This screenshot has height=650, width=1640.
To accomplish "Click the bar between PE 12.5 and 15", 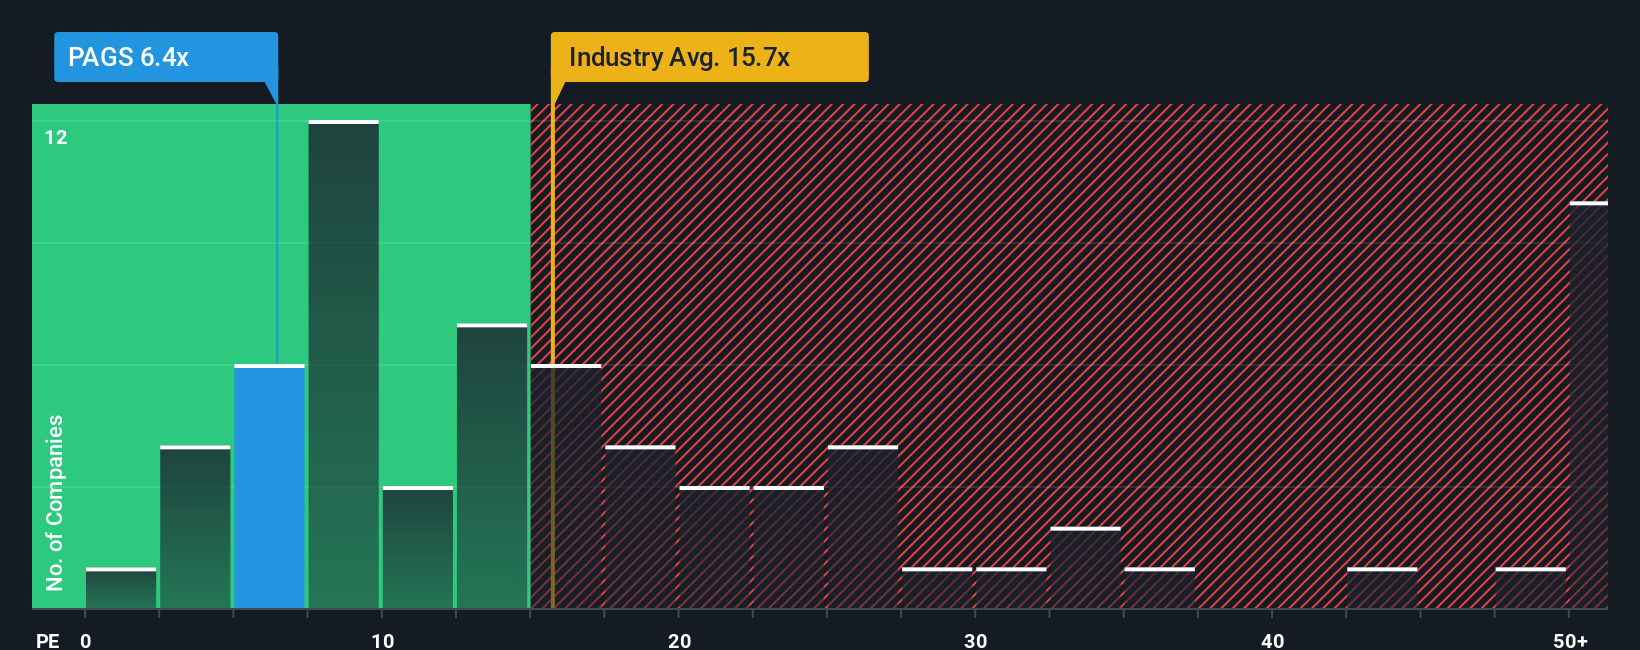I will coord(492,466).
